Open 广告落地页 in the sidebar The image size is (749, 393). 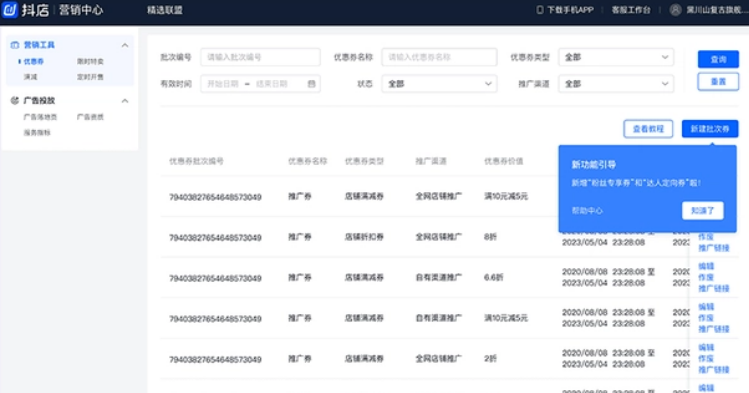pos(40,117)
